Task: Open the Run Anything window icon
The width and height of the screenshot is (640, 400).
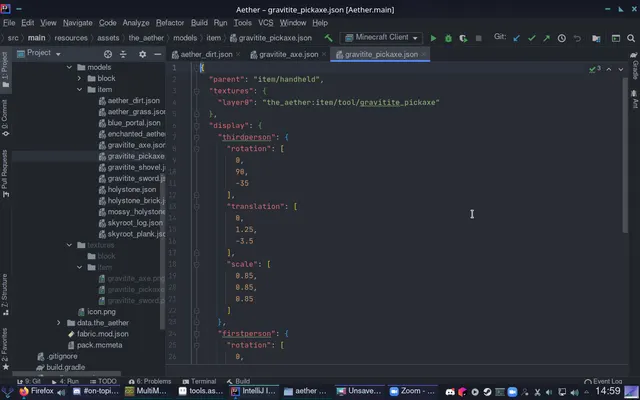Action: (616, 38)
